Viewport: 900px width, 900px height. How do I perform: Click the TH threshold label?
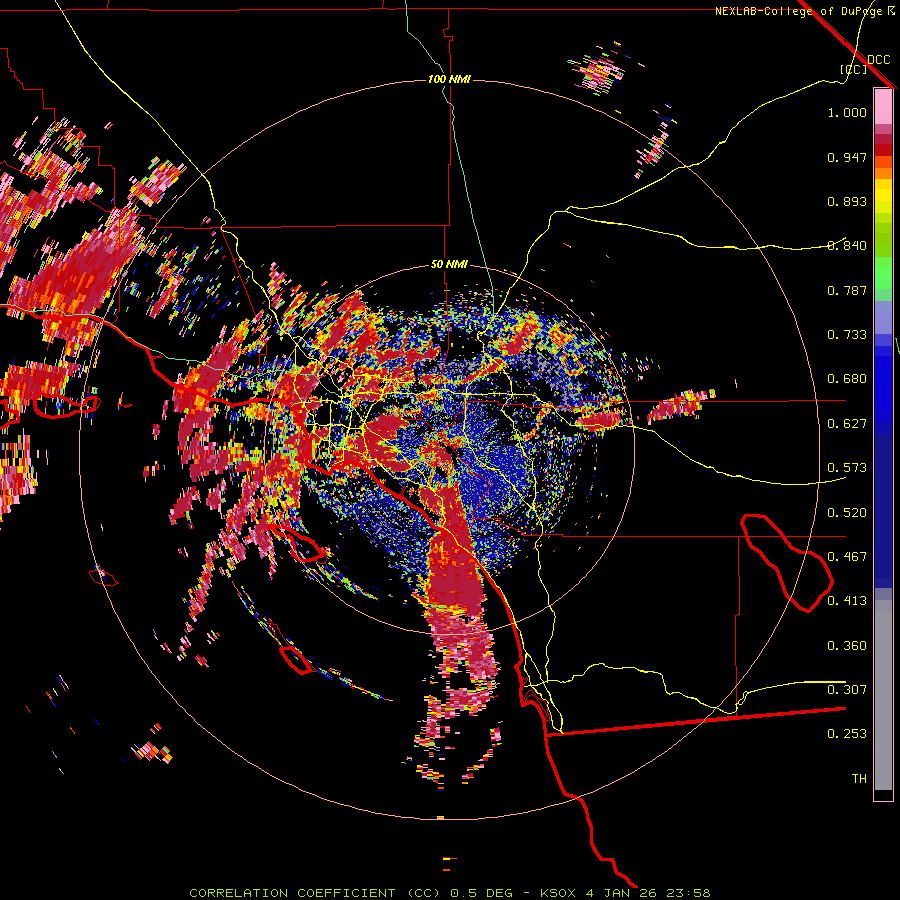(859, 779)
